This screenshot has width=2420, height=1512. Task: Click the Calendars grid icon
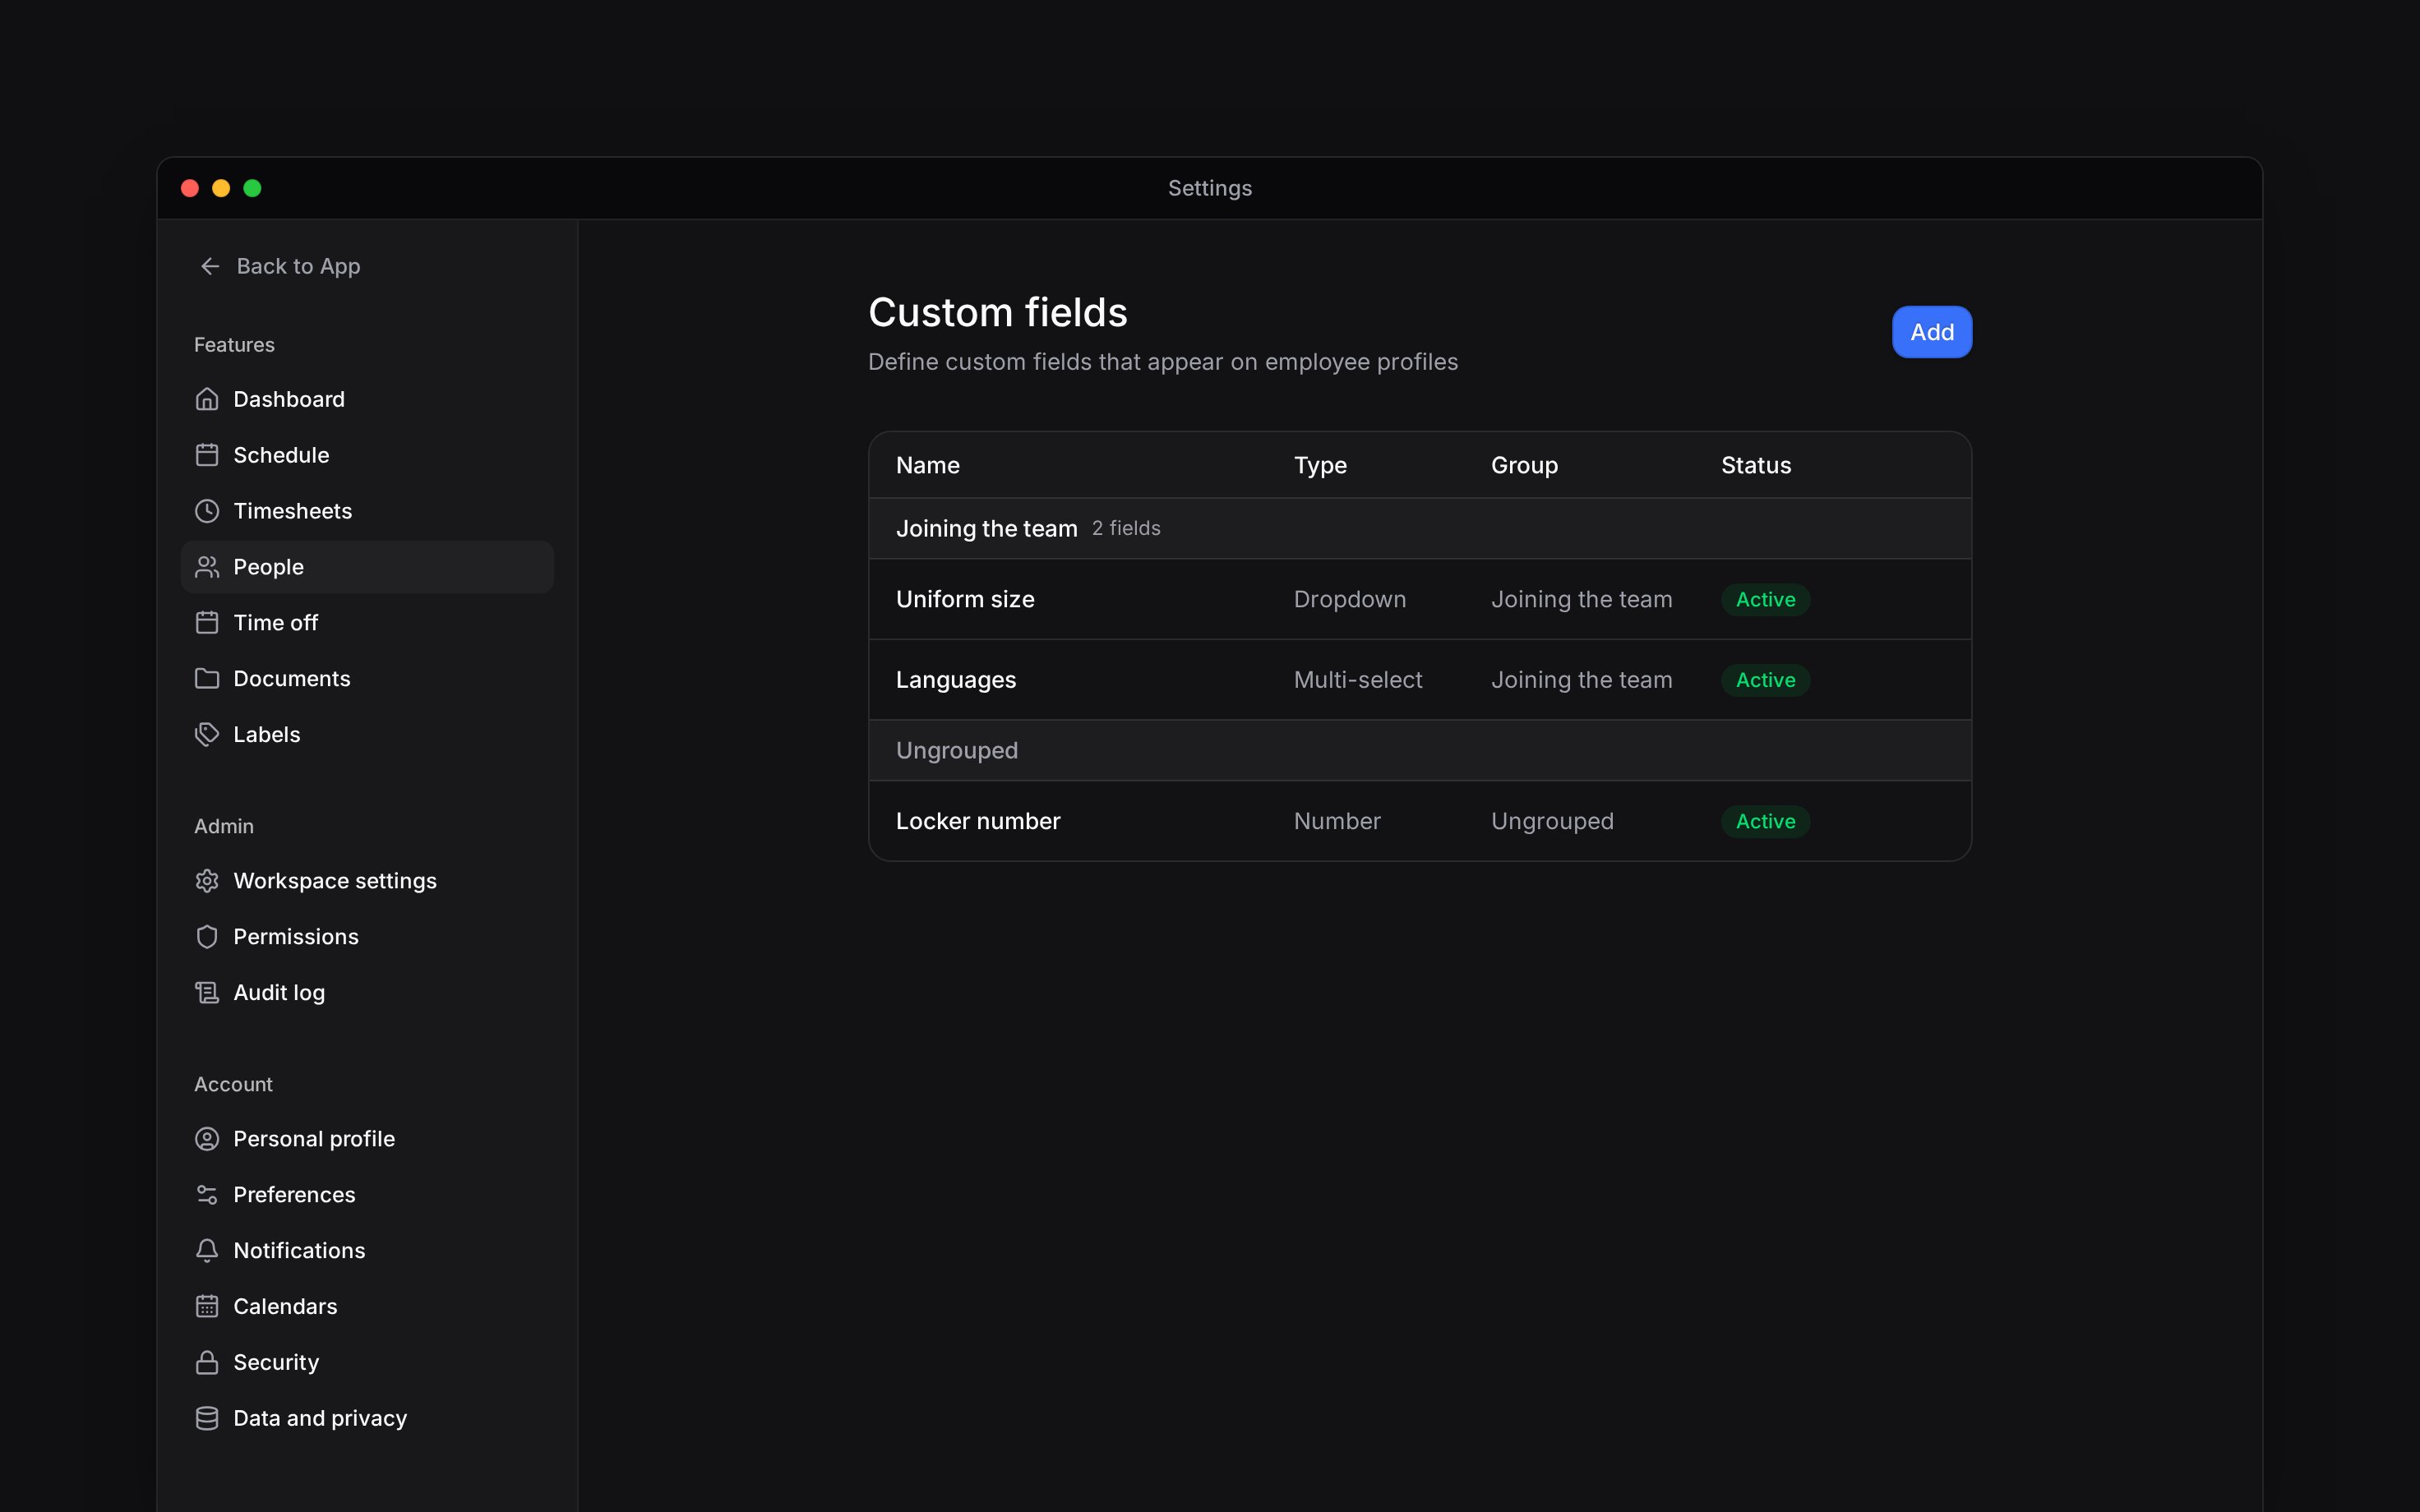click(x=207, y=1307)
